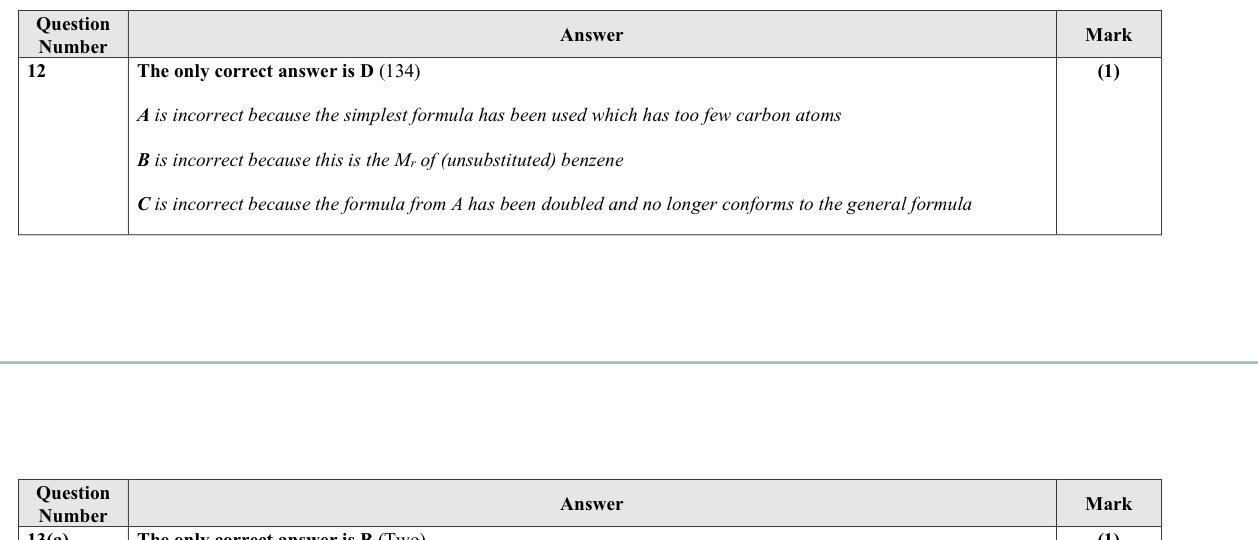The height and width of the screenshot is (540, 1258).
Task: Click the cut-off answer text for question 13(a)
Action: (x=281, y=536)
